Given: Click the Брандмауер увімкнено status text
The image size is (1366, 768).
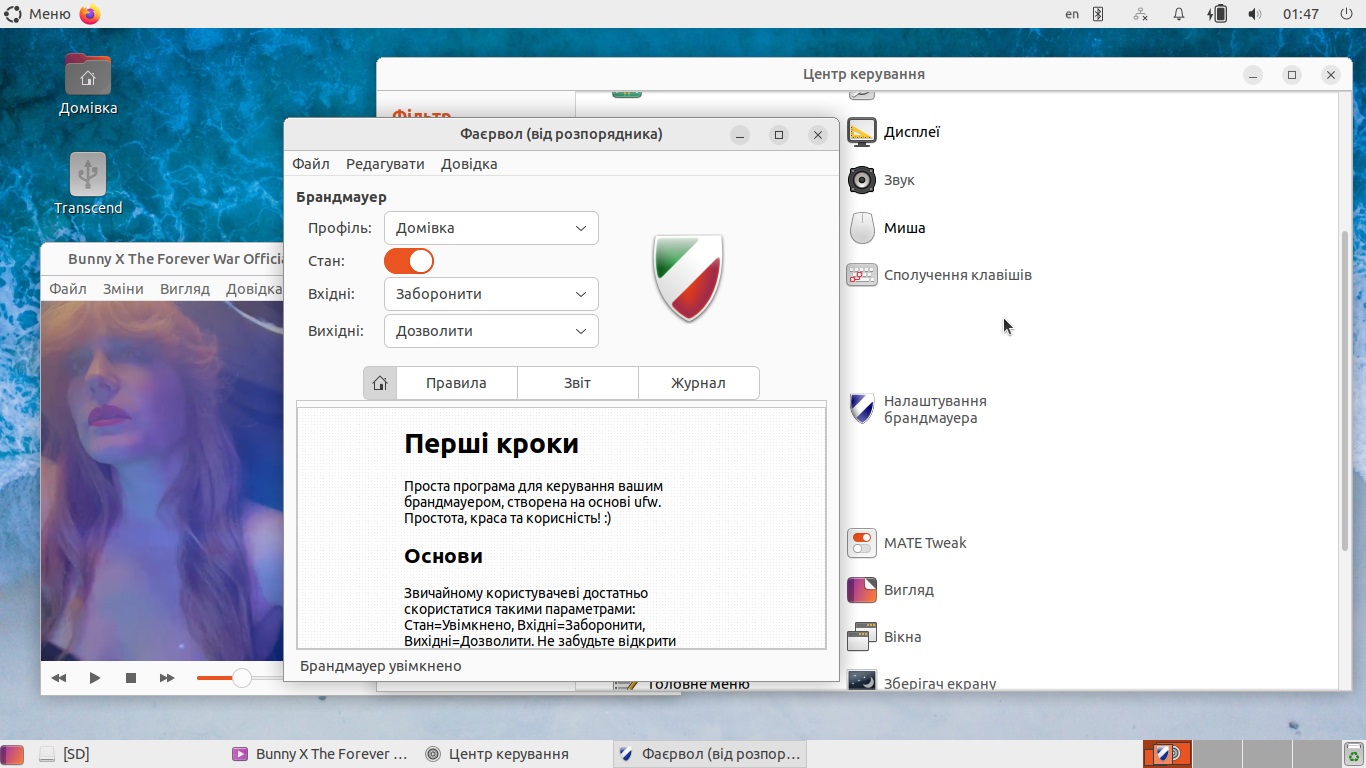Looking at the screenshot, I should (x=381, y=666).
